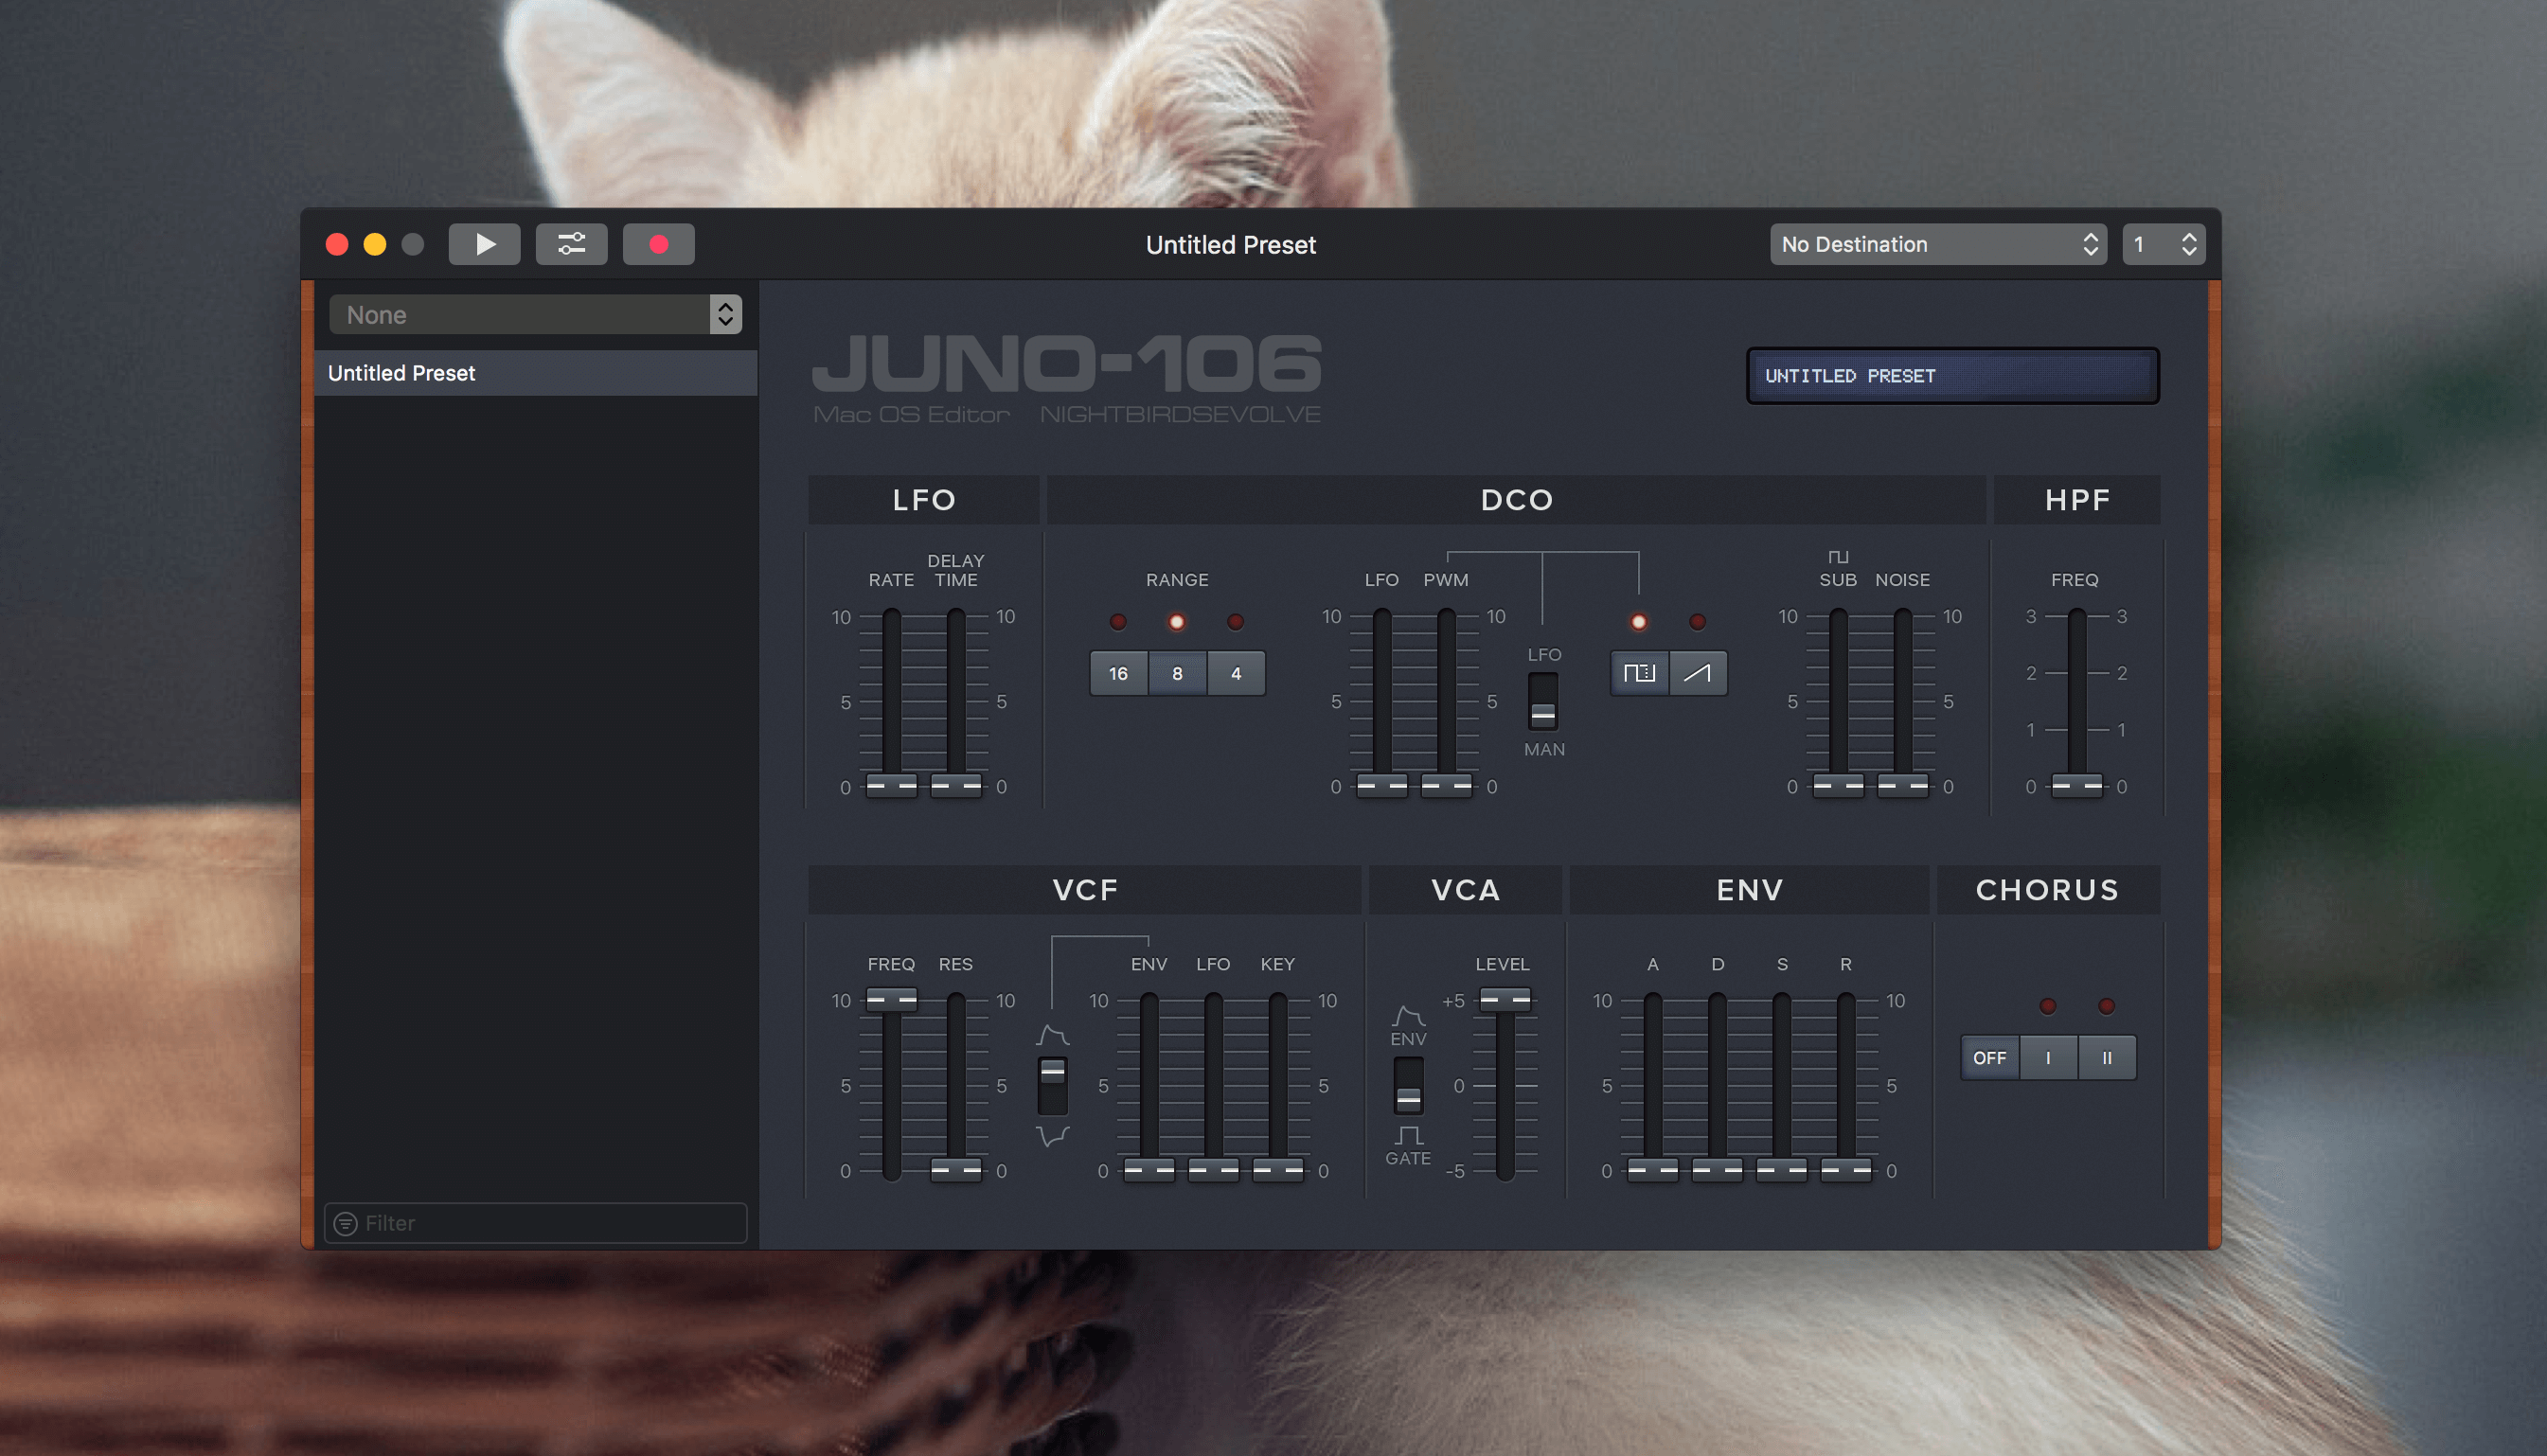The width and height of the screenshot is (2547, 1456).
Task: Flip the PWM LFO/MAN switch
Action: (x=1543, y=702)
